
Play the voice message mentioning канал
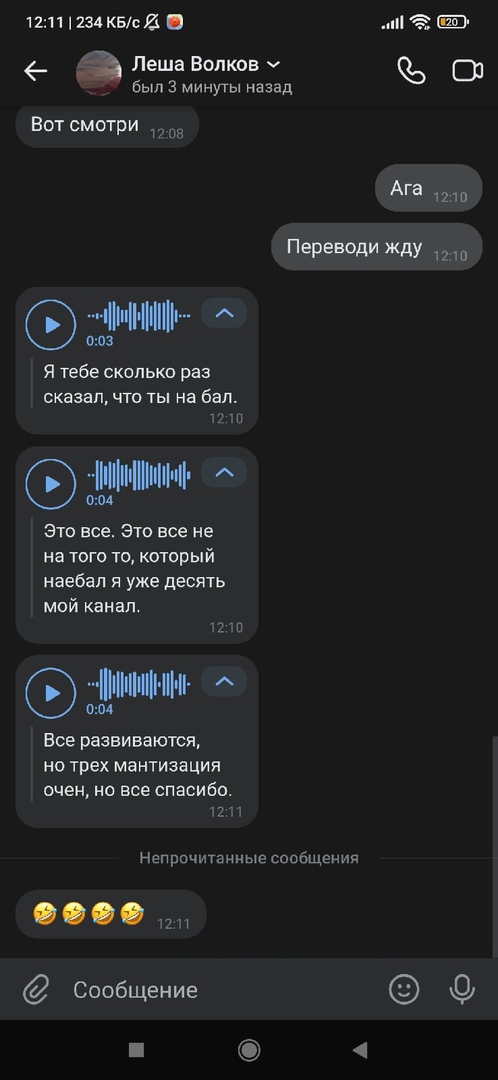[51, 484]
